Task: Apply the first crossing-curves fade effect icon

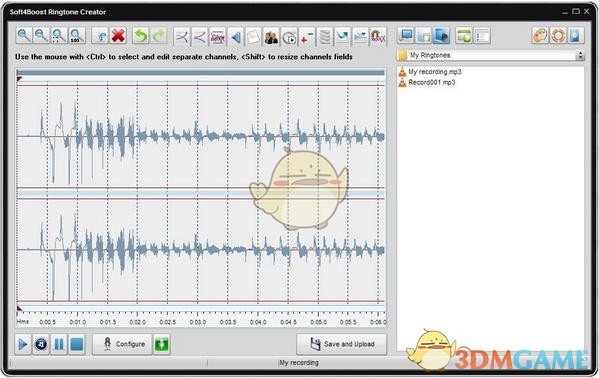Action: click(182, 37)
